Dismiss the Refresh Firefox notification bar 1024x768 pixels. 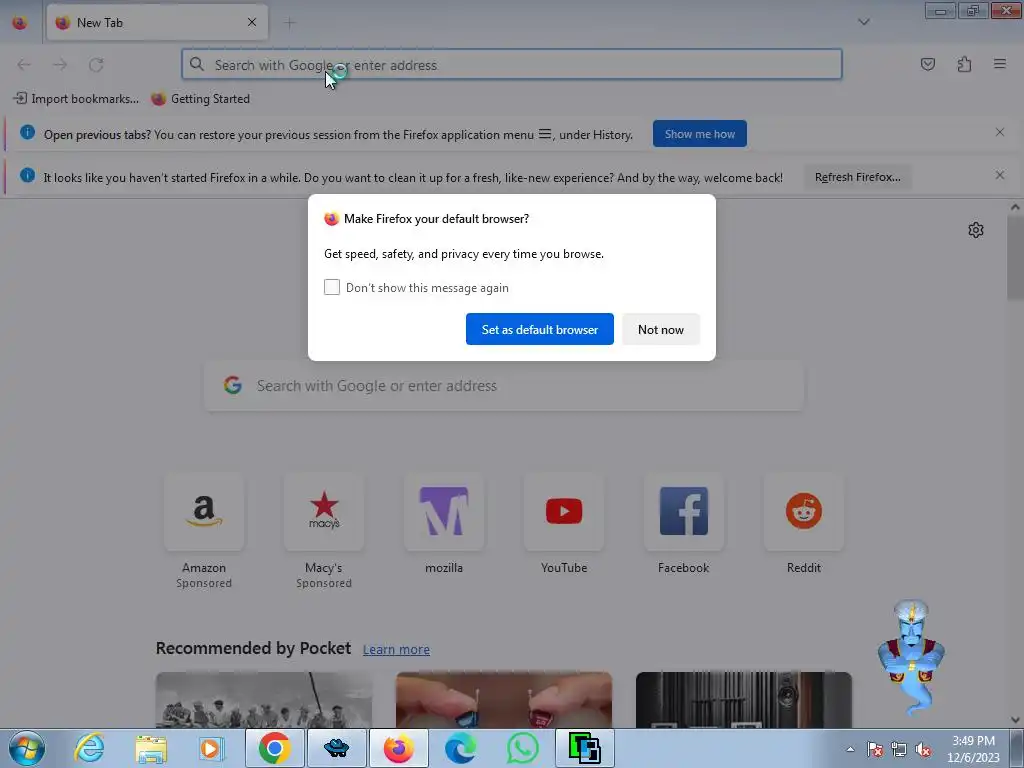click(x=999, y=176)
